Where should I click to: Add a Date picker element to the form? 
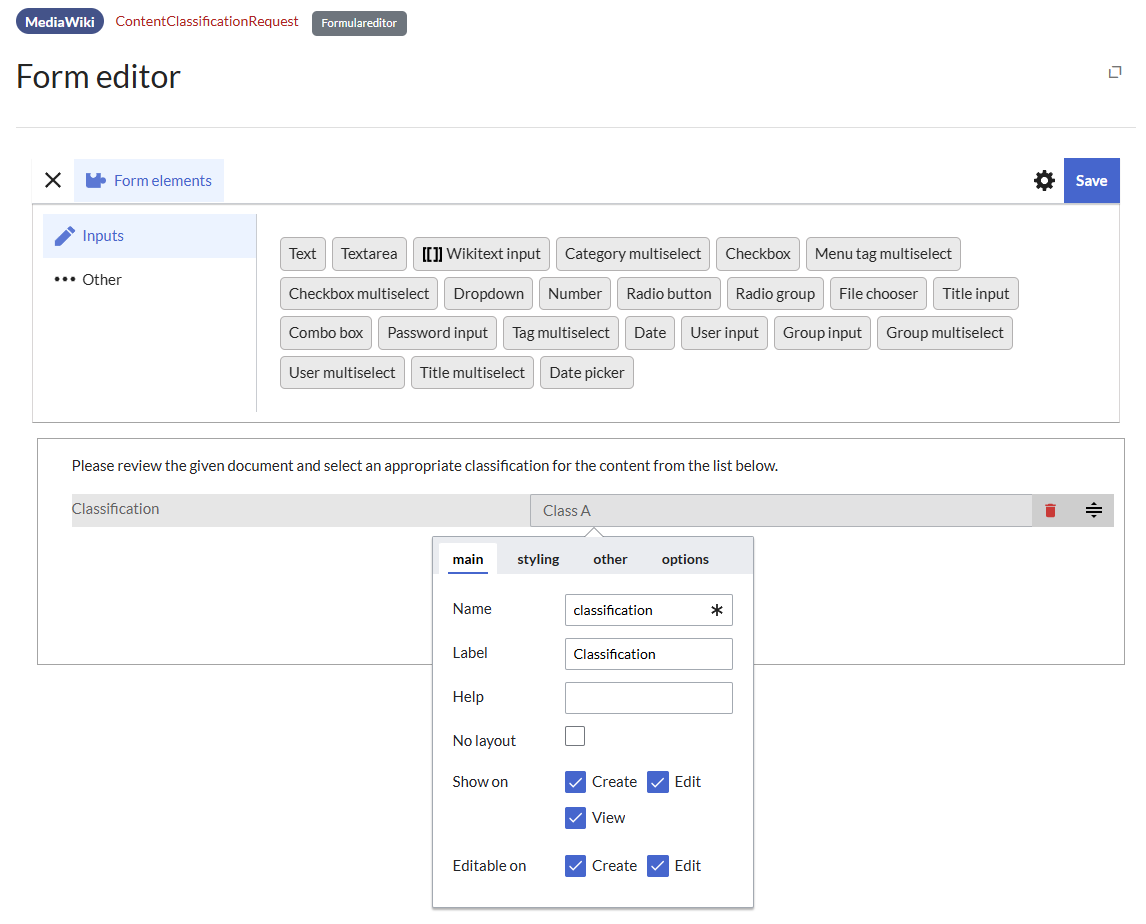click(x=587, y=373)
